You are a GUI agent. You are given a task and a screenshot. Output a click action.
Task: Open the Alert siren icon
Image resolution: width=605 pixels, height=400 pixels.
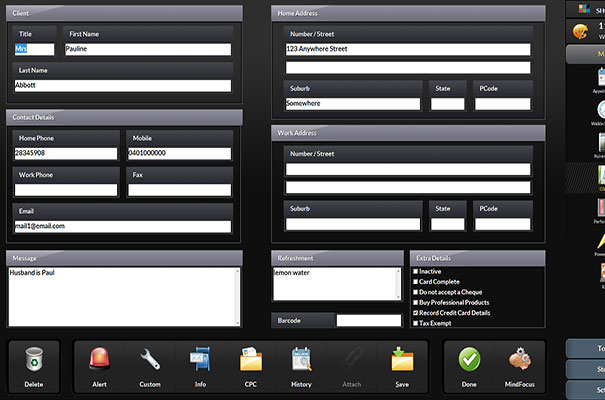click(x=99, y=360)
